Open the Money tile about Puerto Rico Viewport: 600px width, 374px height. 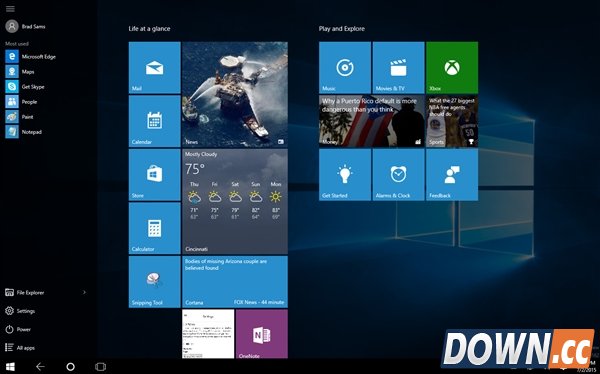372,121
